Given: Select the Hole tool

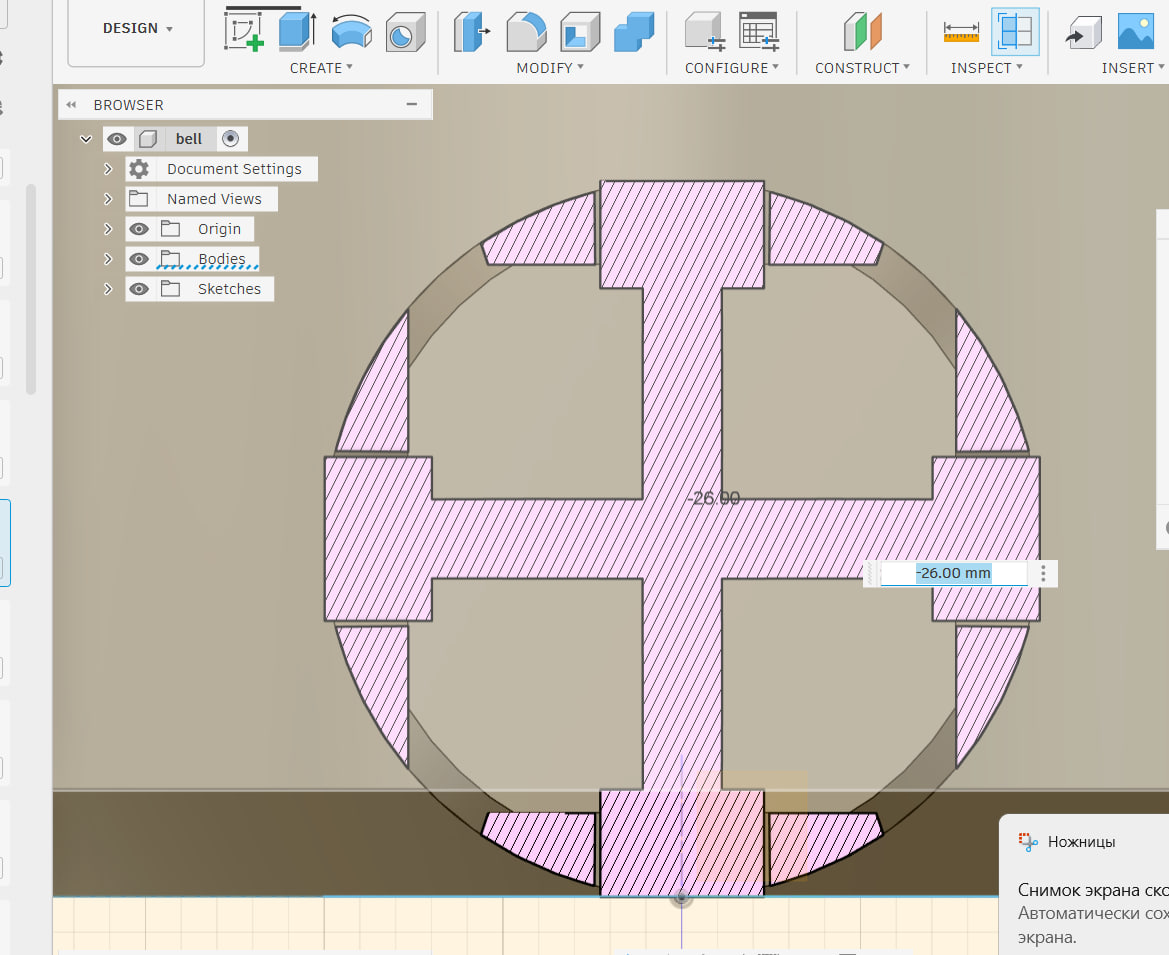Looking at the screenshot, I should (x=405, y=31).
